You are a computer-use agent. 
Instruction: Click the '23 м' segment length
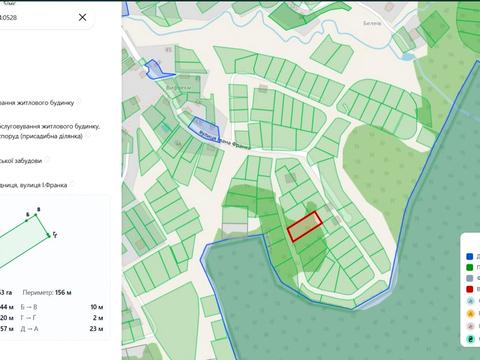coord(96,329)
